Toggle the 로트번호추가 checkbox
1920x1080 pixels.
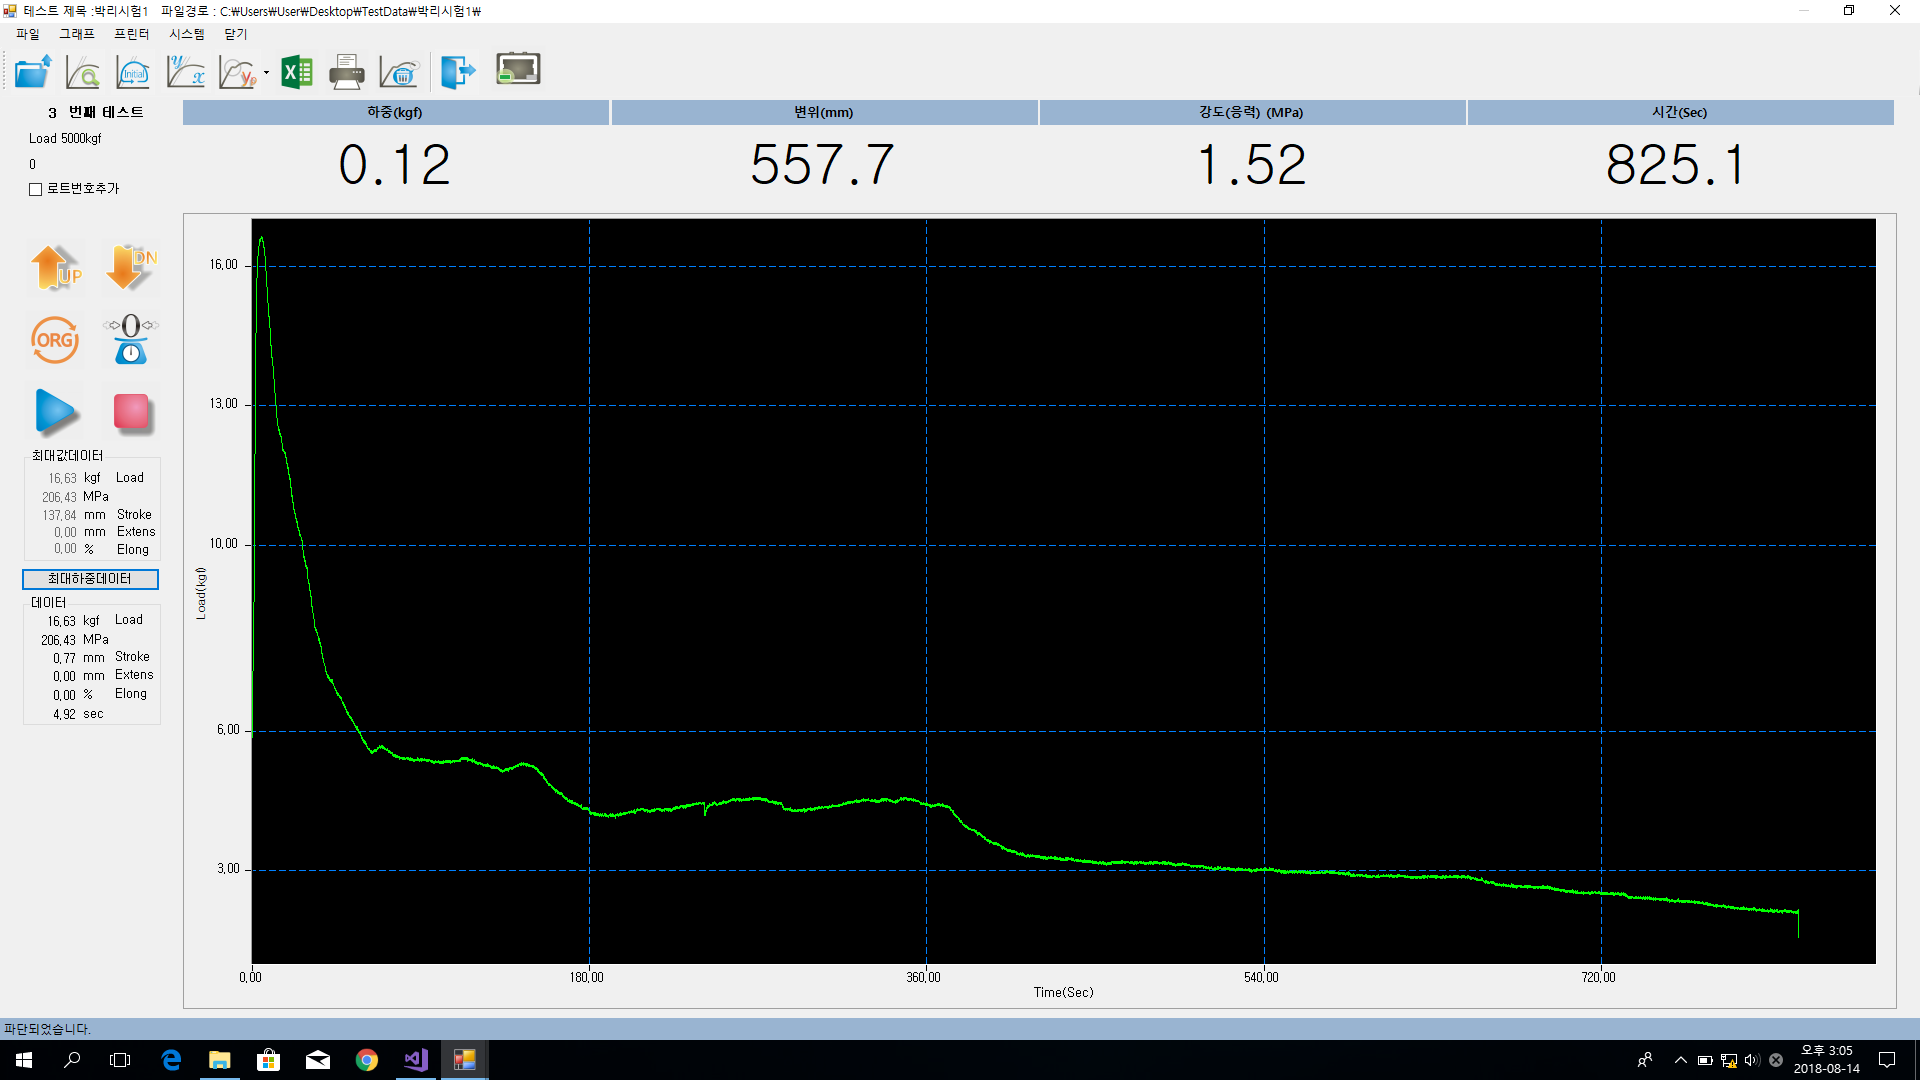tap(36, 189)
